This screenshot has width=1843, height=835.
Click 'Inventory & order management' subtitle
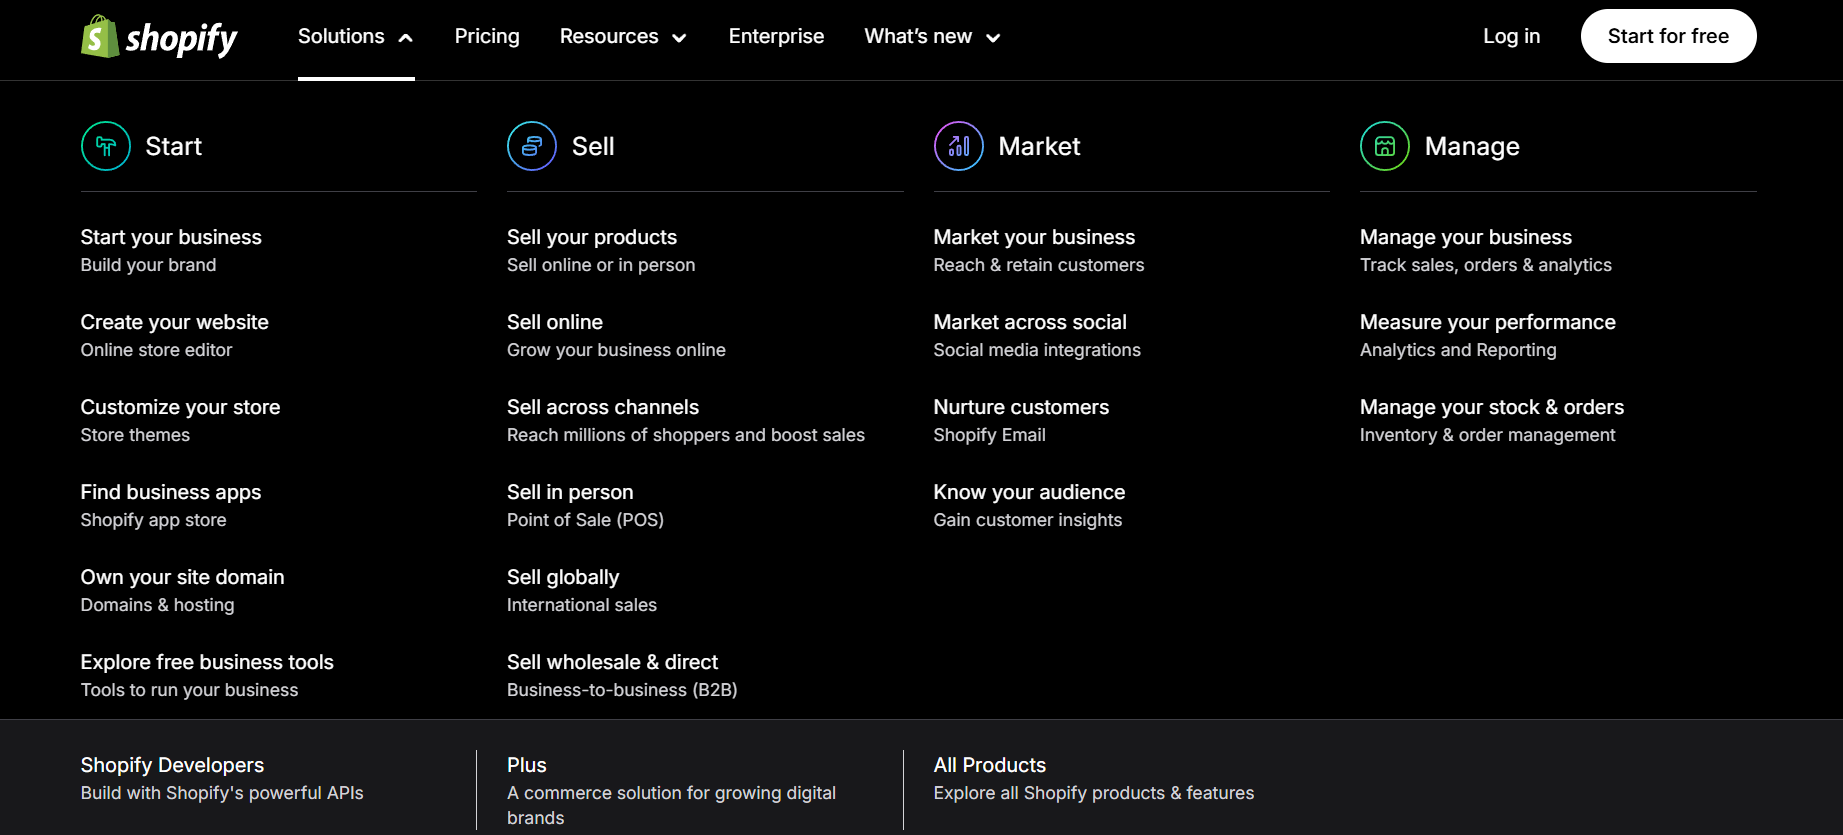tap(1487, 435)
